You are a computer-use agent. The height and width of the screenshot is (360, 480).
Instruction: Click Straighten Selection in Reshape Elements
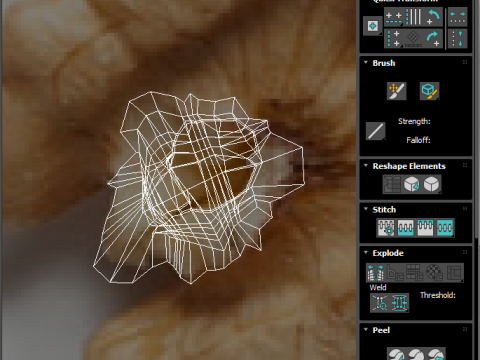coord(392,184)
